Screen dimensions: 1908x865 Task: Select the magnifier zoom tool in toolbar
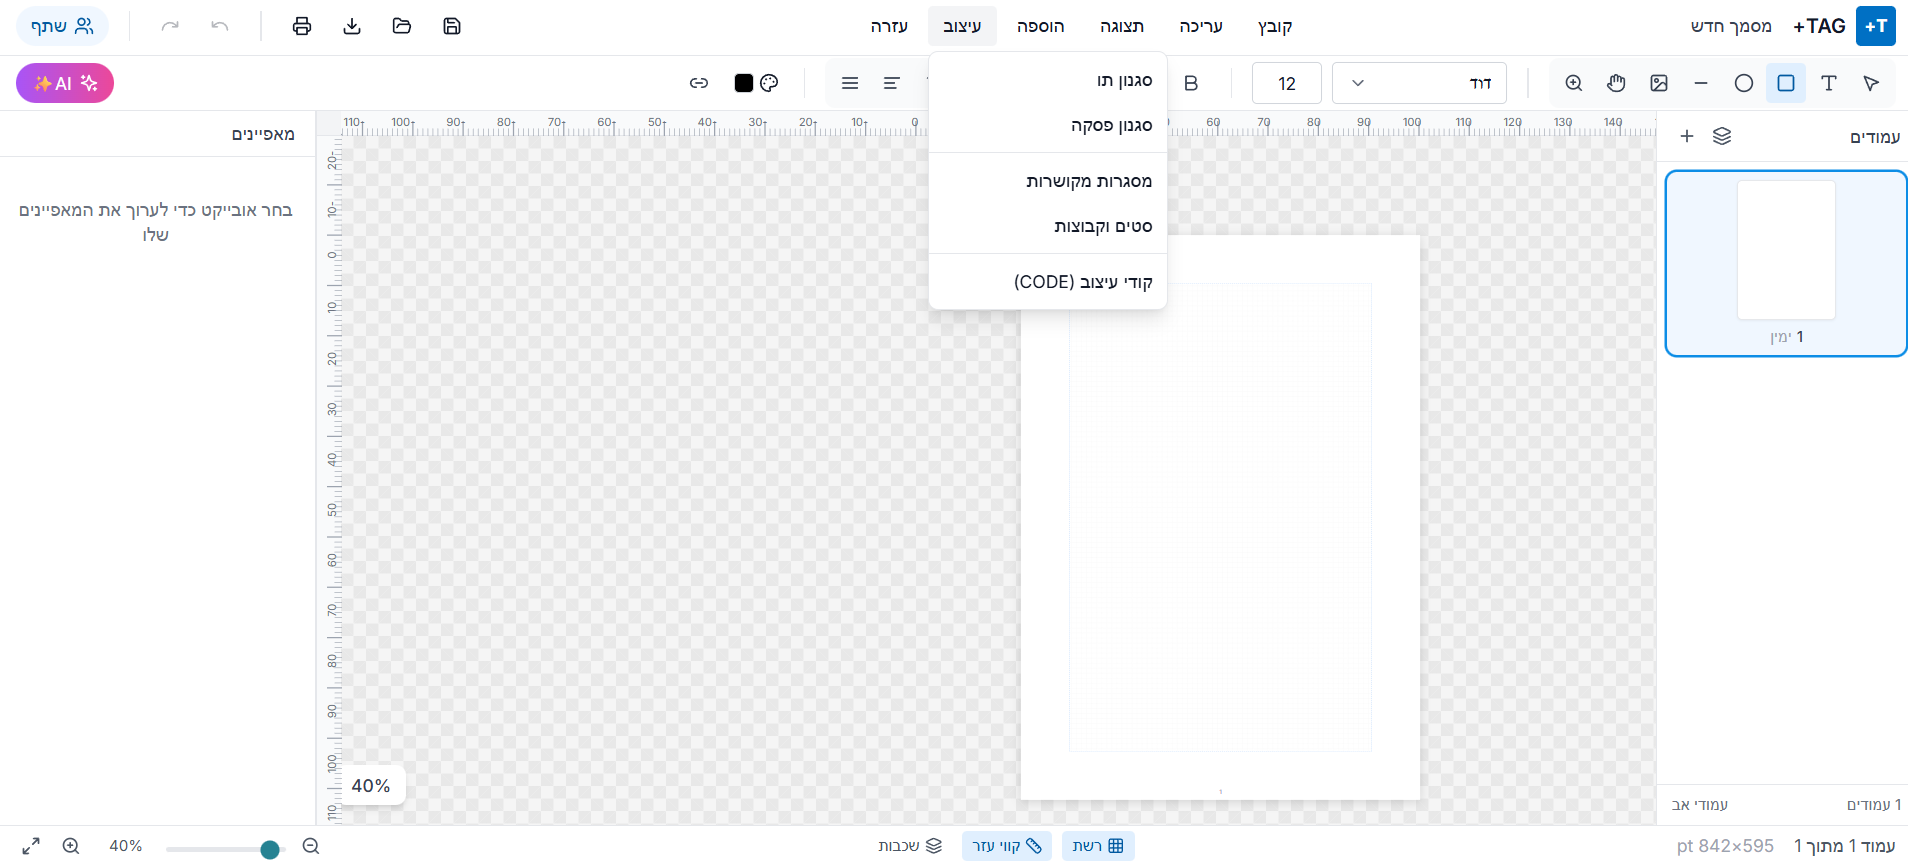tap(1574, 83)
